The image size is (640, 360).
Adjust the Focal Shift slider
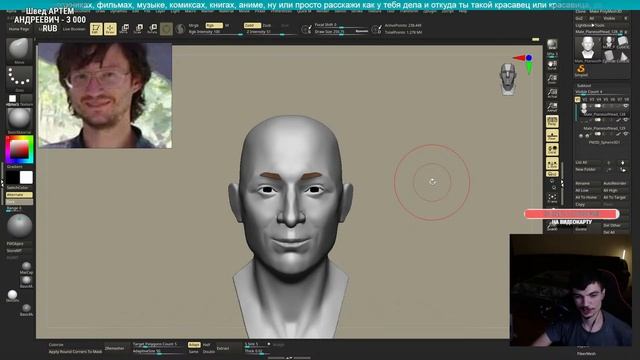(x=341, y=25)
